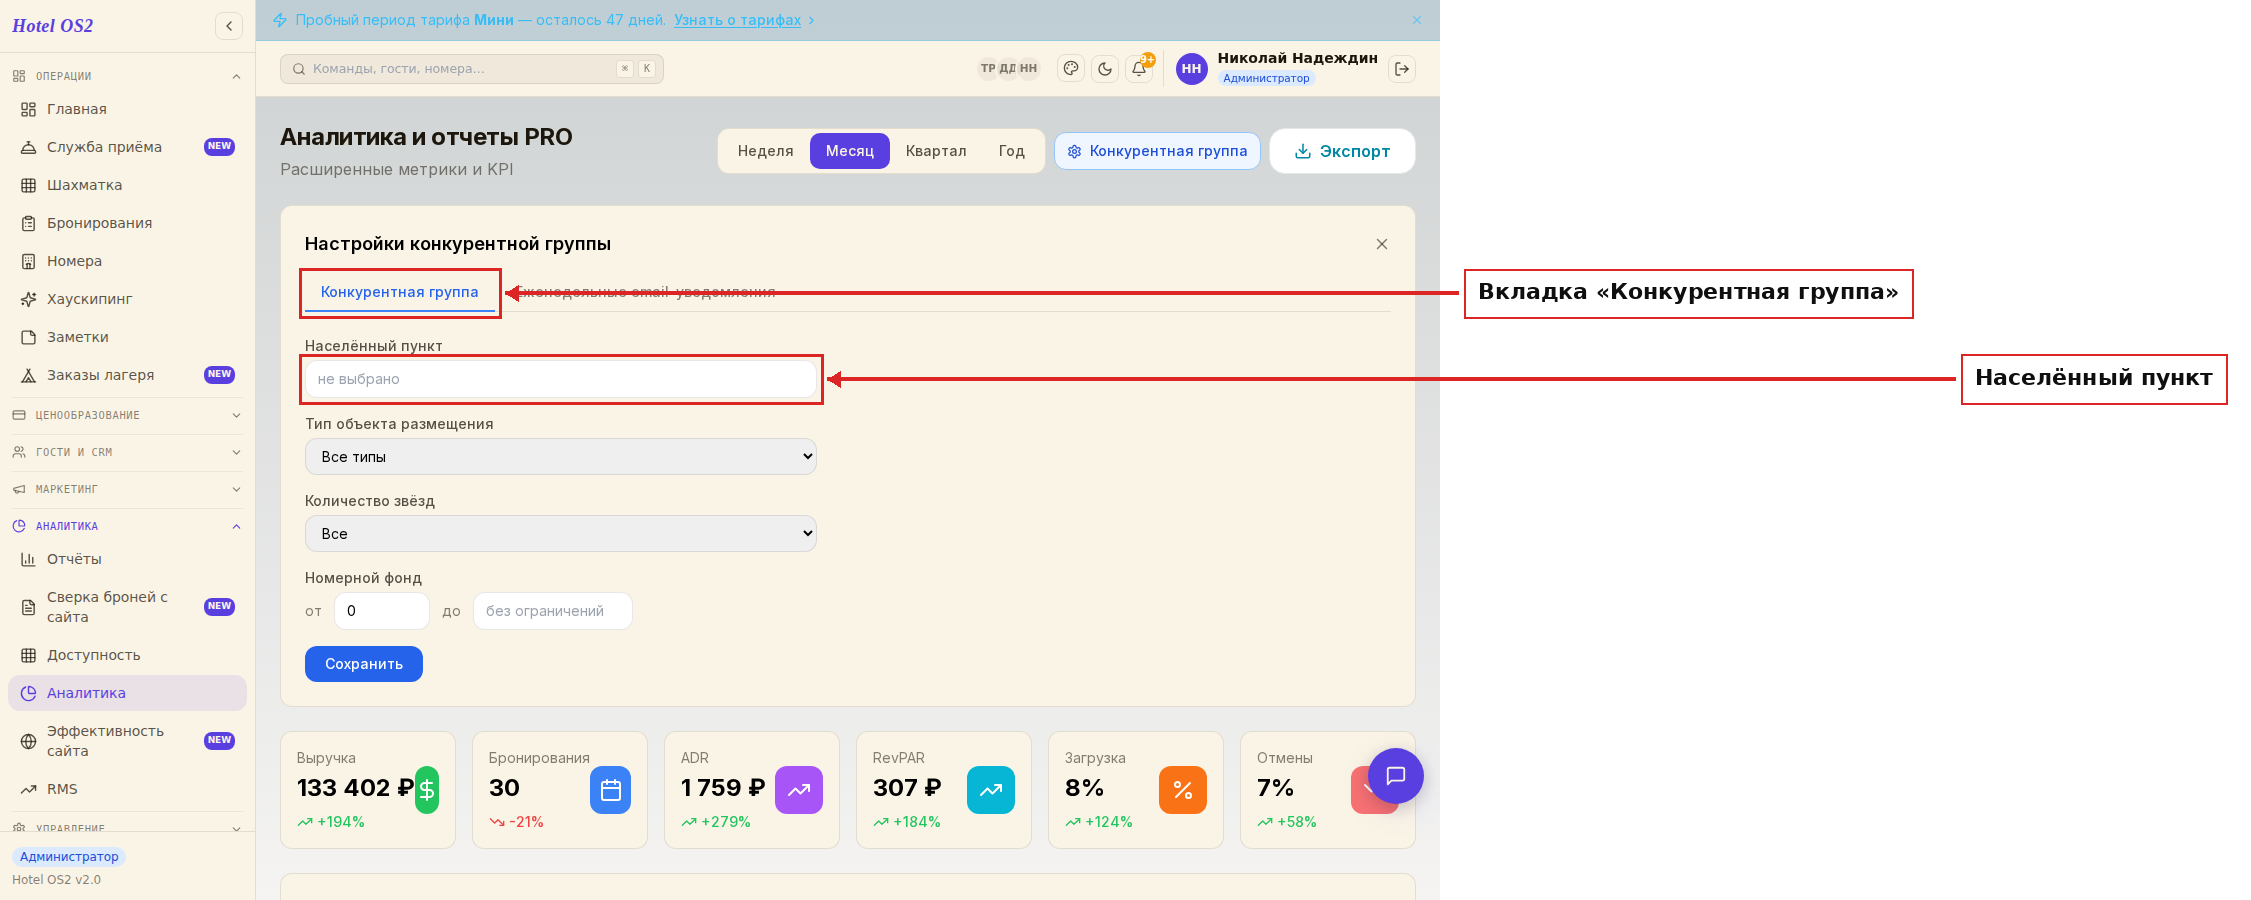Click the Номерной фонд до field
Viewport: 2251px width, 900px height.
[x=553, y=611]
